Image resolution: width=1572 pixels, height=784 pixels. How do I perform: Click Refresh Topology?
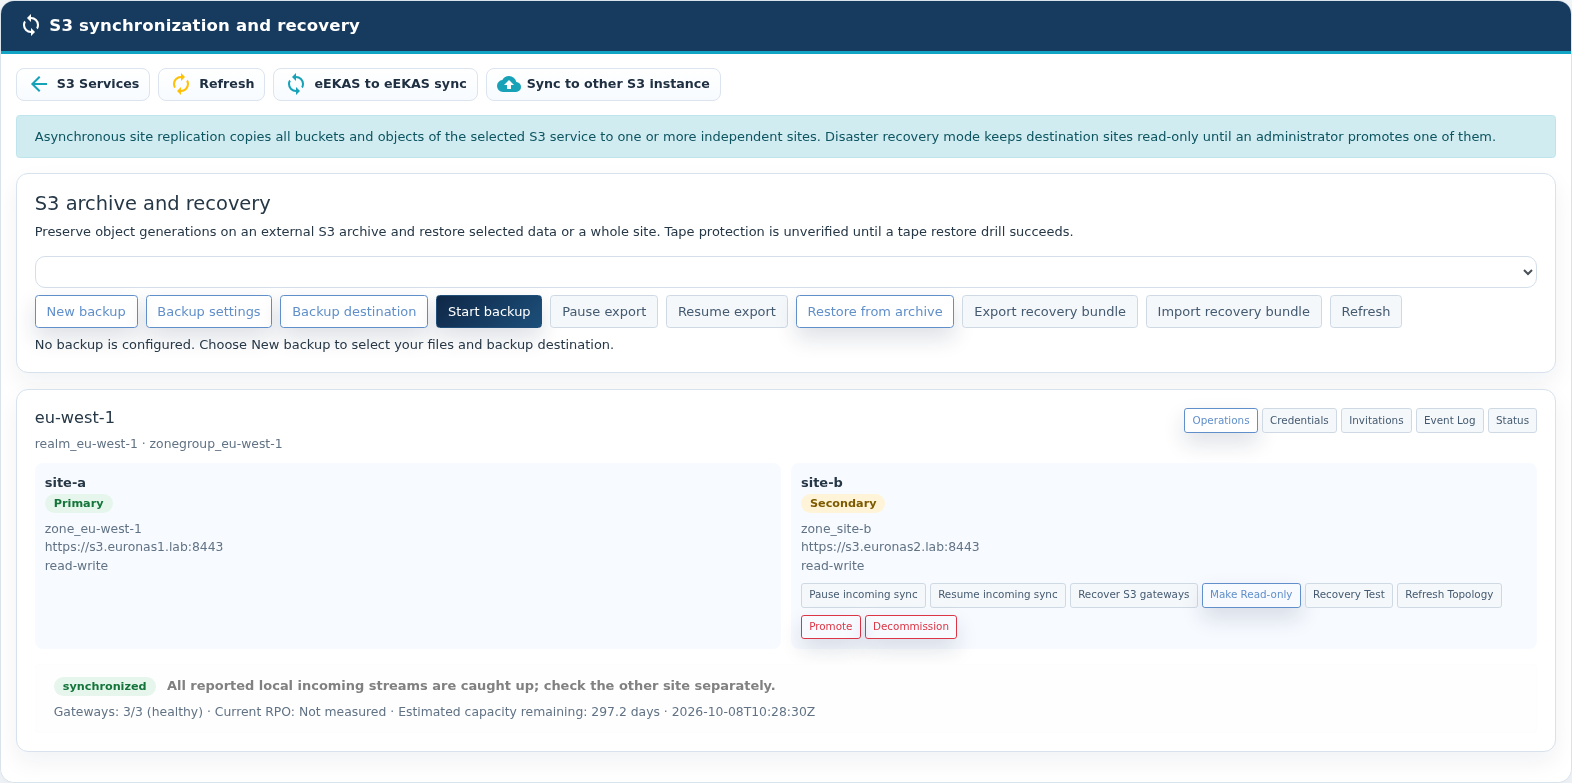pos(1449,595)
